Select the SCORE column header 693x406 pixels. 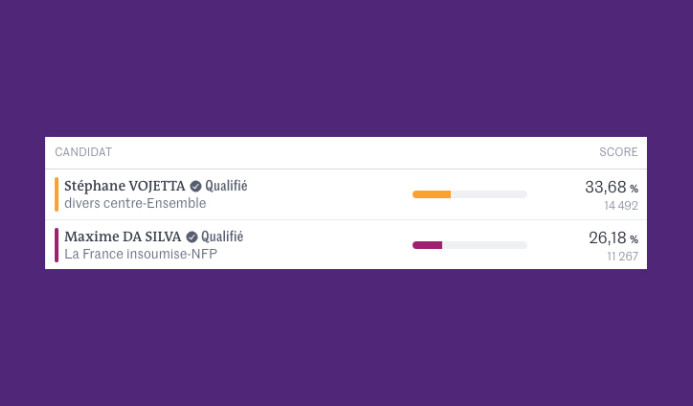tap(618, 152)
